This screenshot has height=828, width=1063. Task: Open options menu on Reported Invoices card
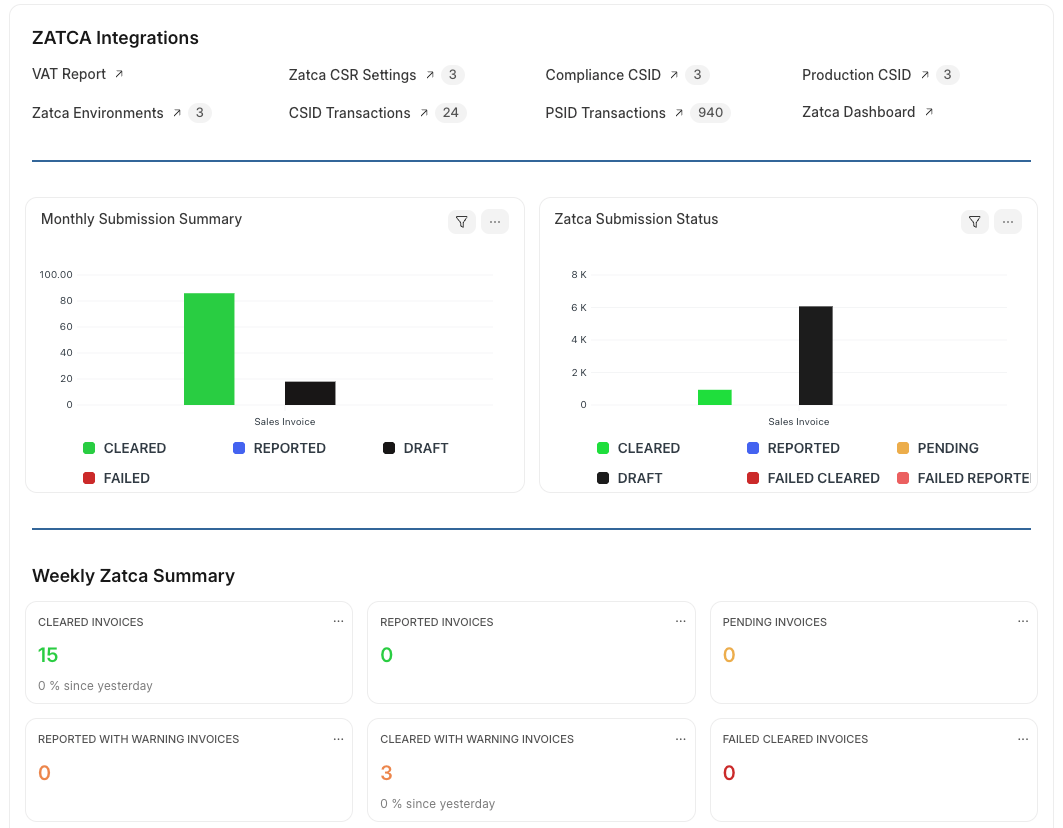click(681, 620)
